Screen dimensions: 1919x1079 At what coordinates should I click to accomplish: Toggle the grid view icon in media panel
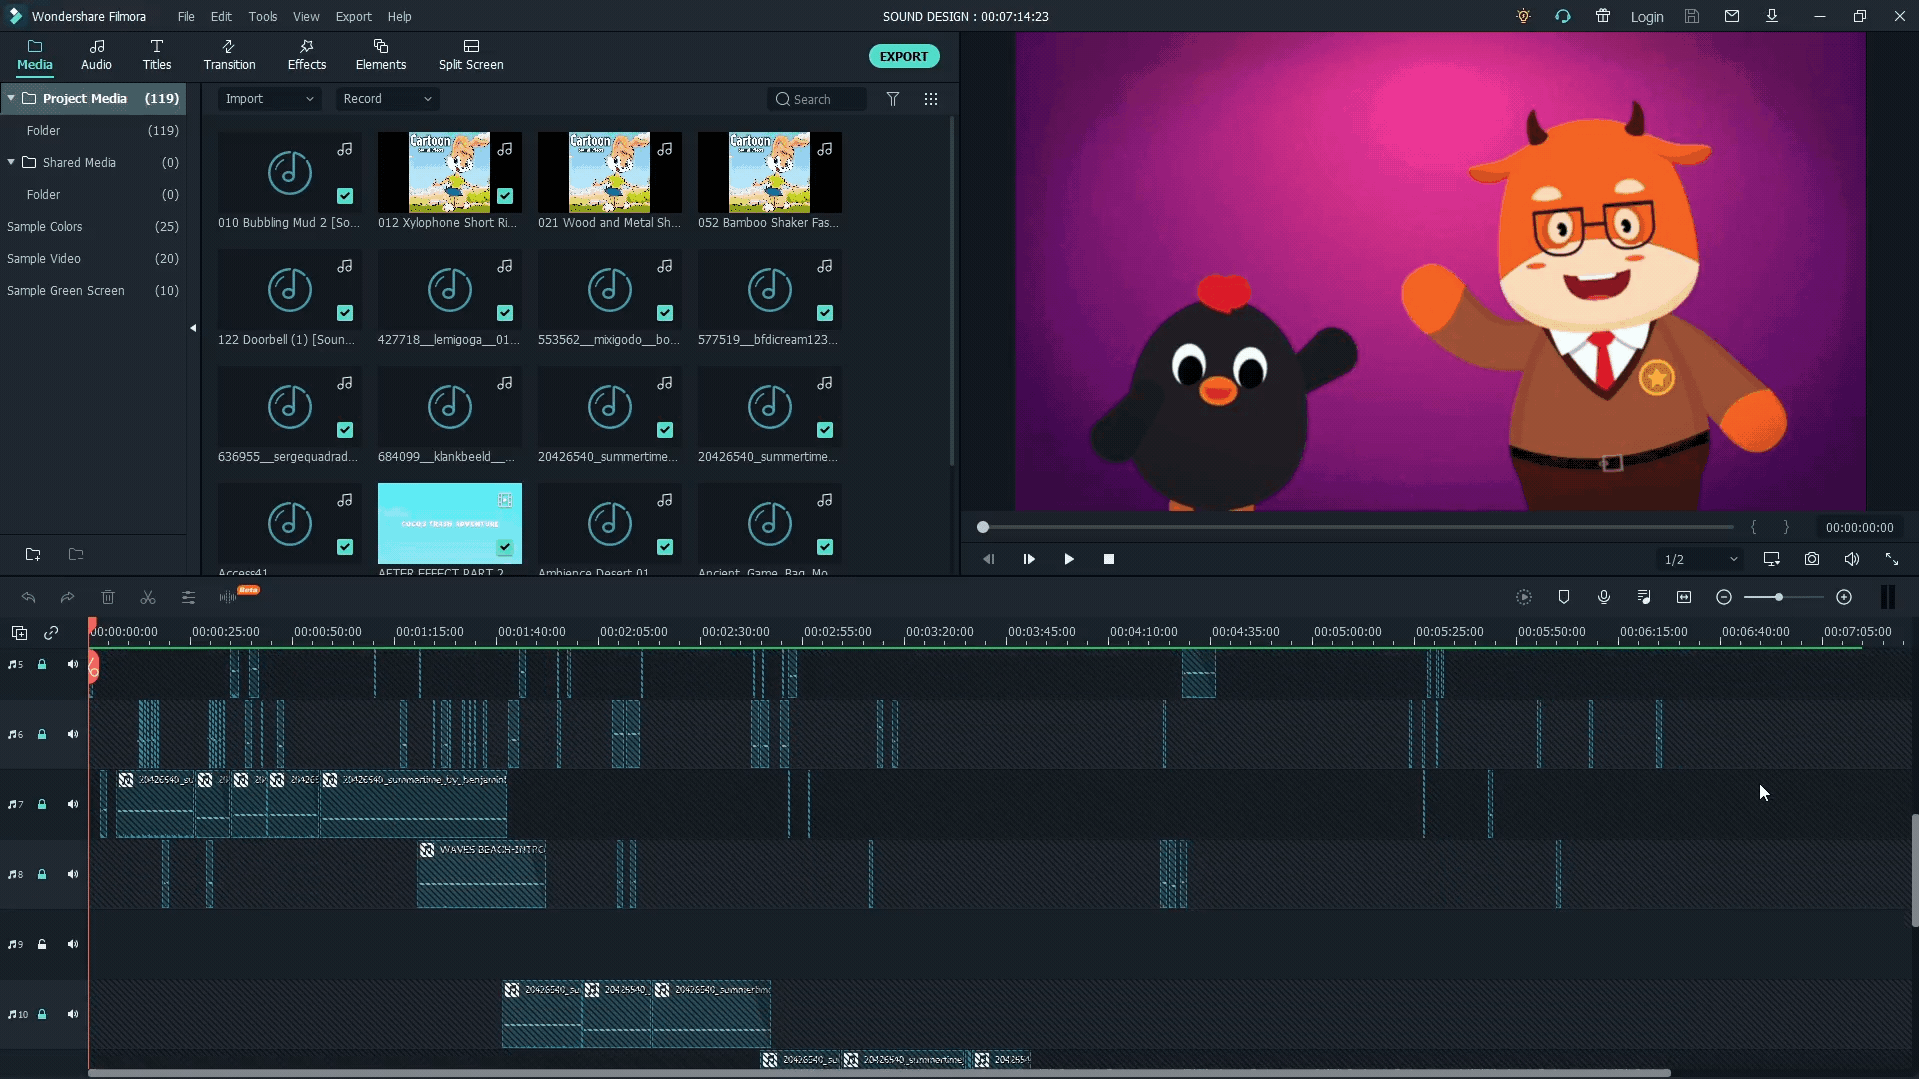[931, 99]
